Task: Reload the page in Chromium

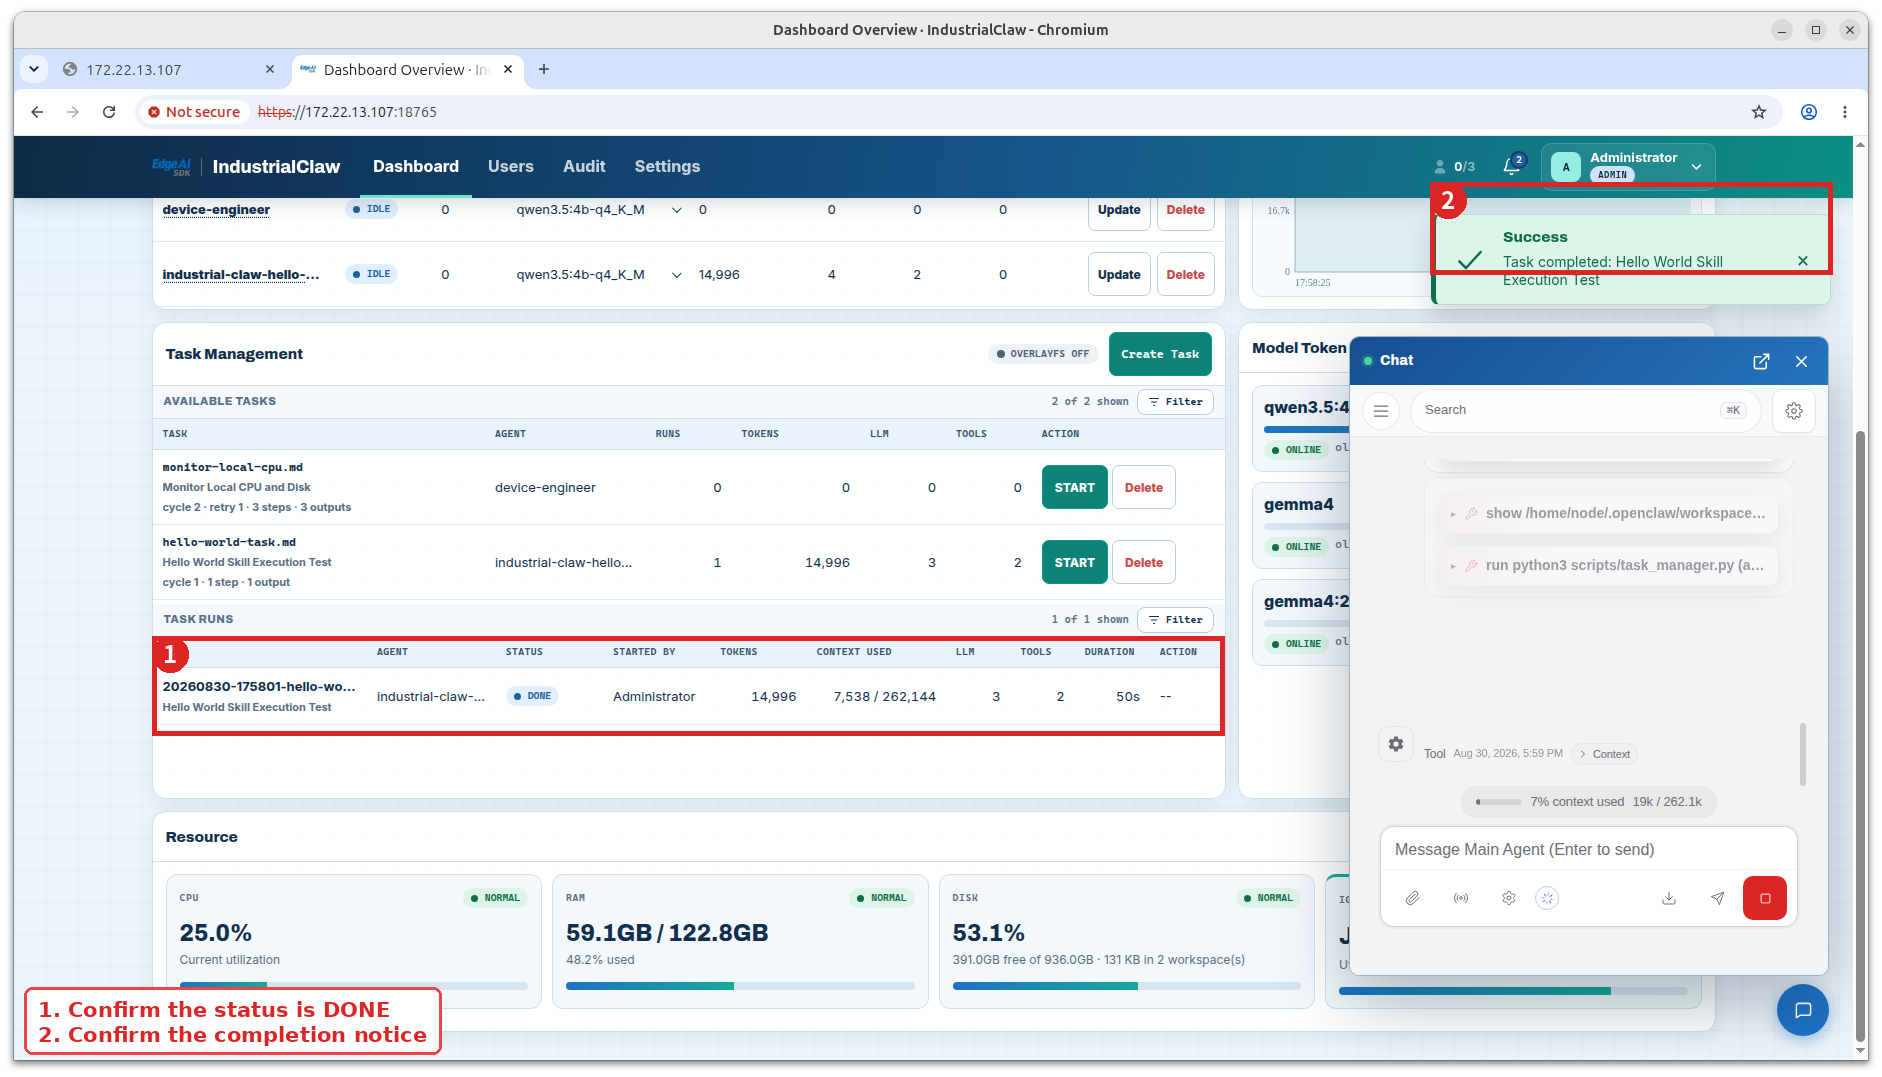Action: pyautogui.click(x=109, y=112)
